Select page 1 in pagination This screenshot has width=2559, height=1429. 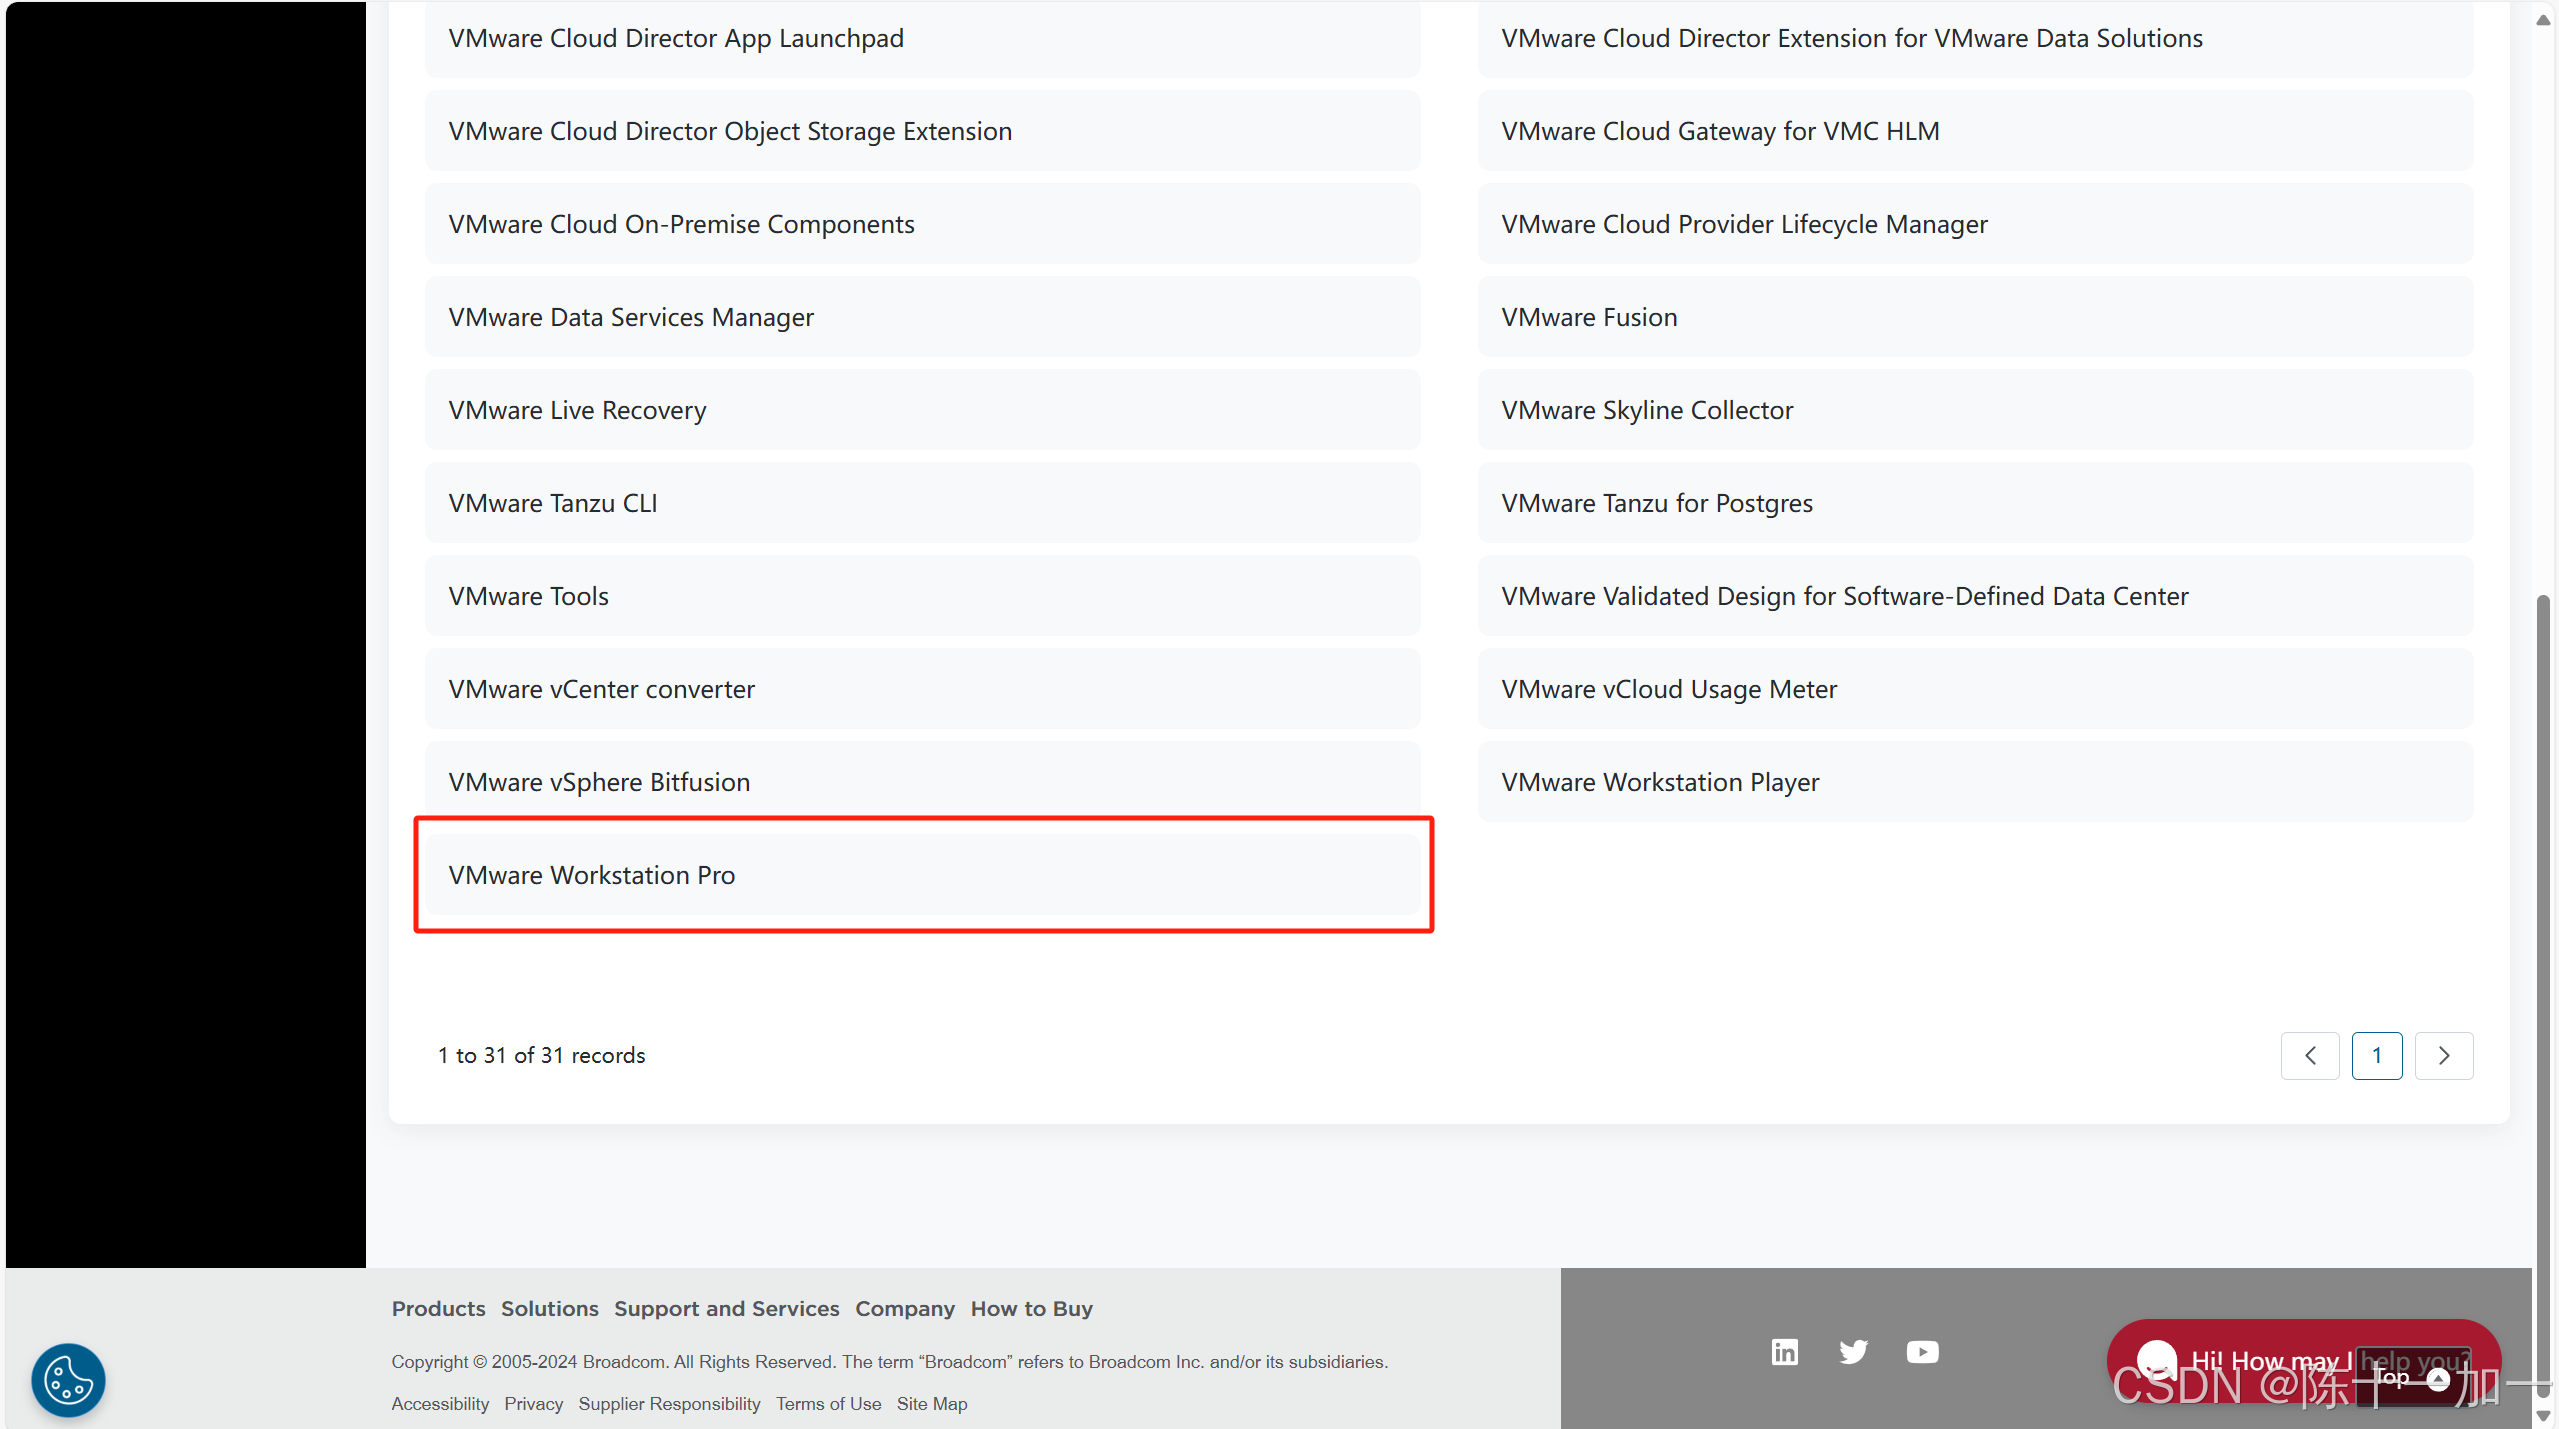pyautogui.click(x=2377, y=1055)
